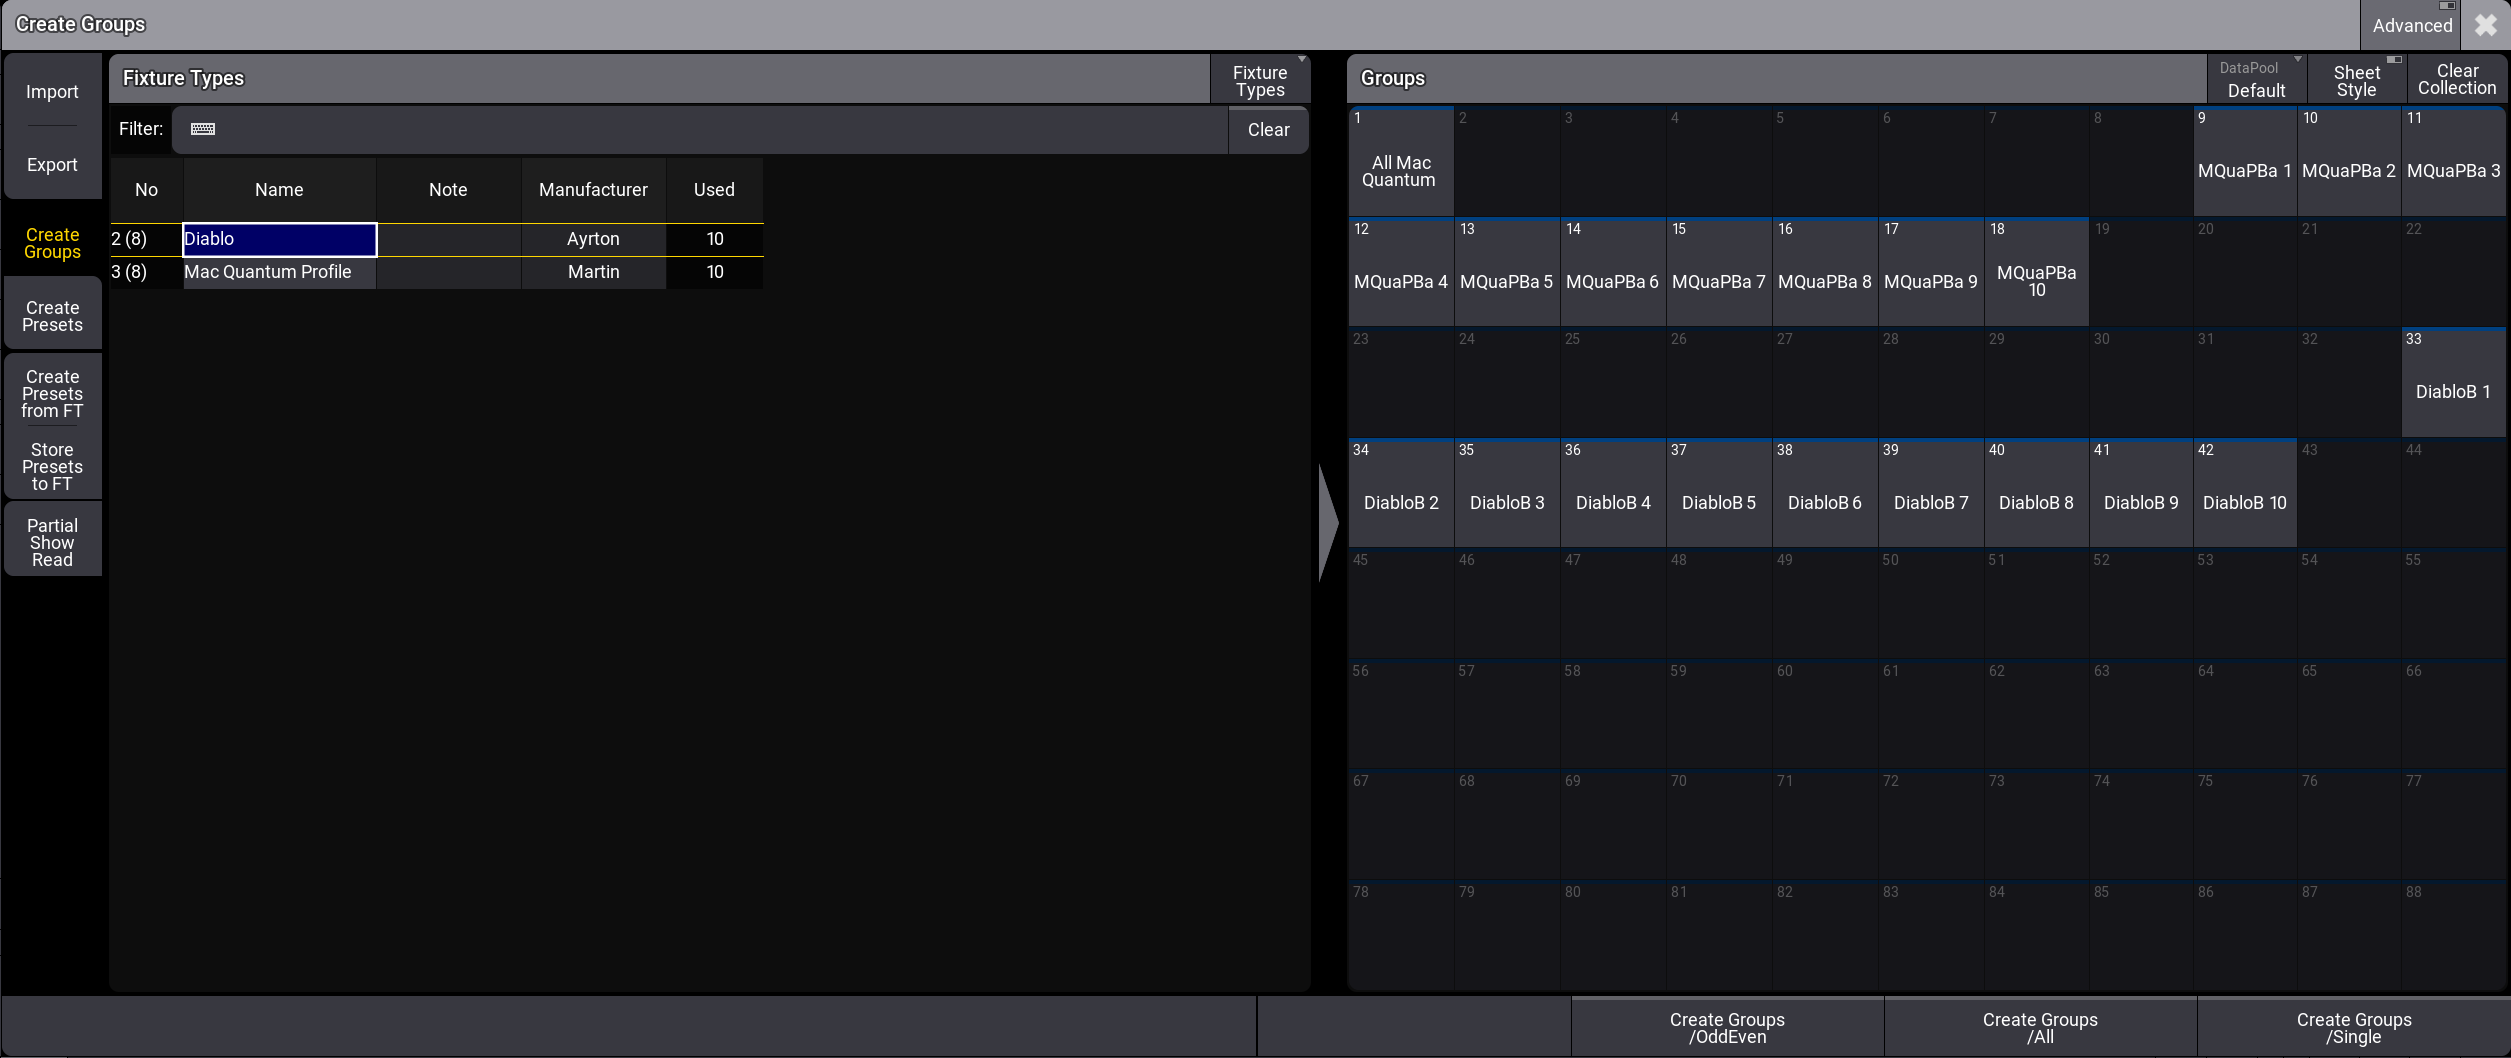Click the arrow divider between the panels
The height and width of the screenshot is (1058, 2511).
[1328, 523]
